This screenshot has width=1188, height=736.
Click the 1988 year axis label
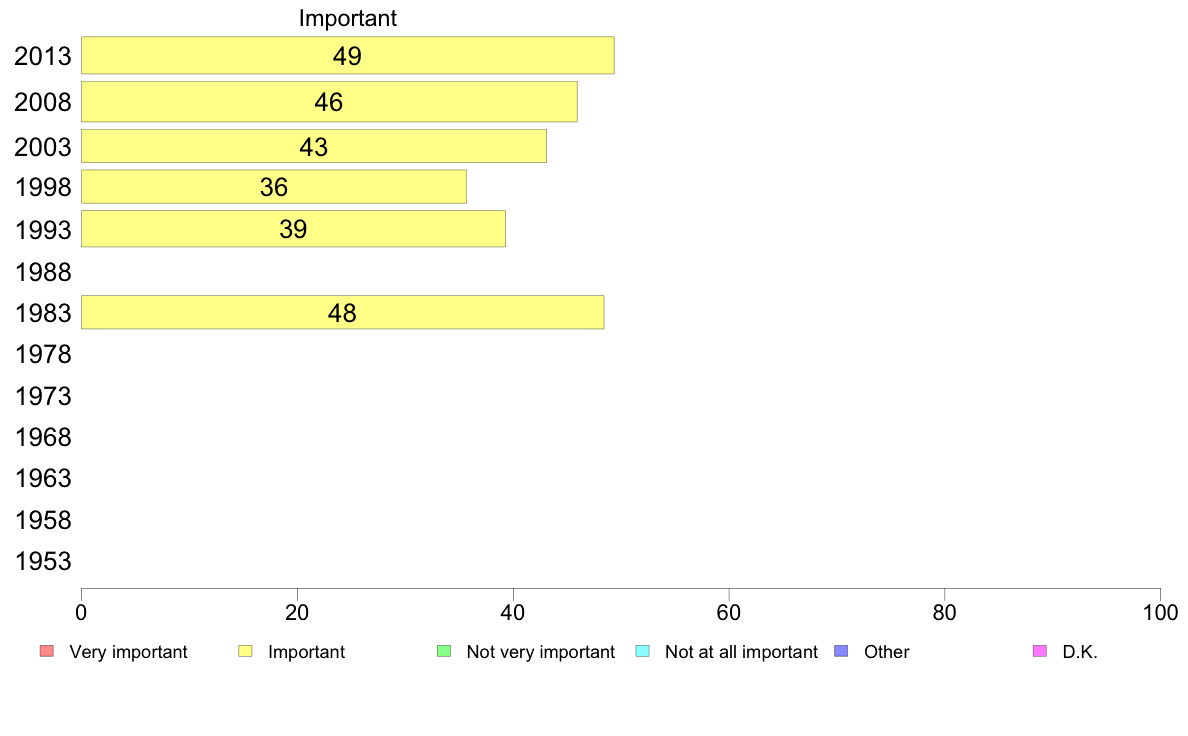click(x=43, y=272)
